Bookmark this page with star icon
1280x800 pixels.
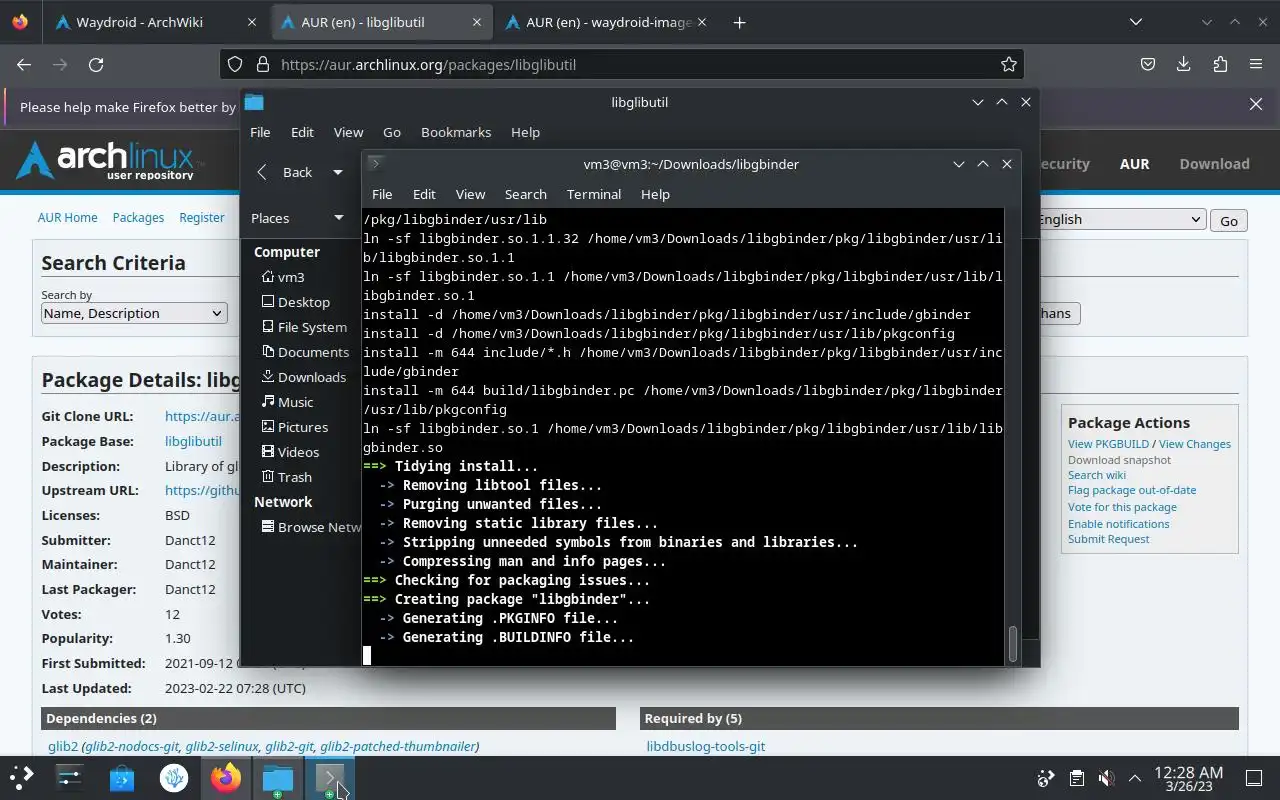[x=1009, y=64]
